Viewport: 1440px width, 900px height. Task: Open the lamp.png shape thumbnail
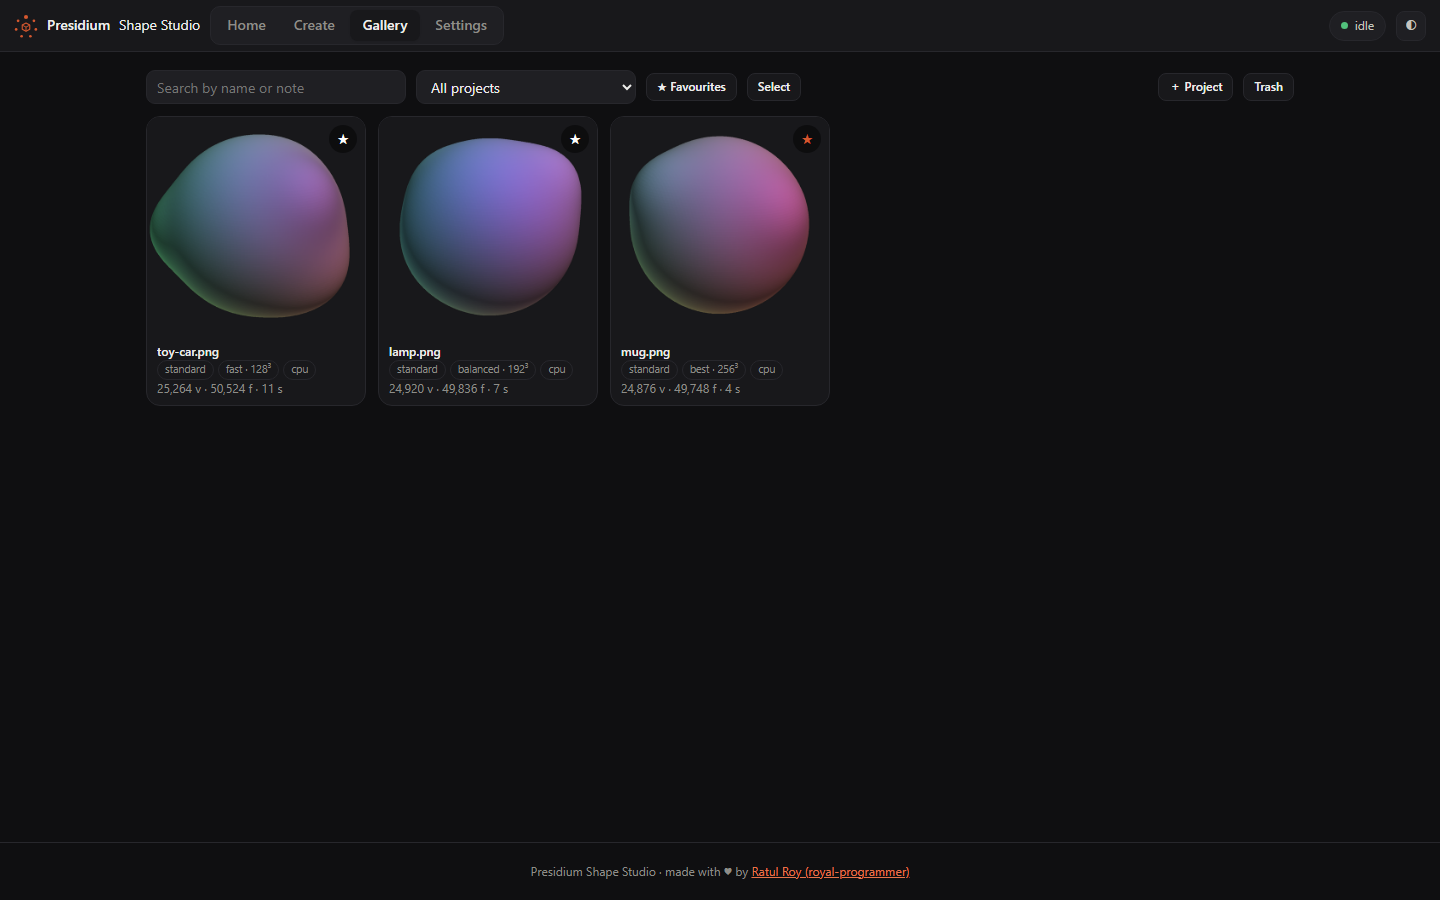(488, 227)
